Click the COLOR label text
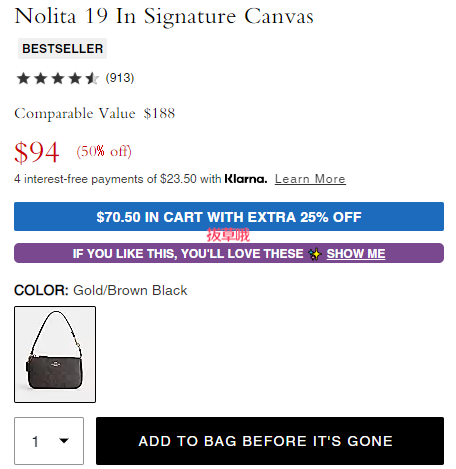Image resolution: width=456 pixels, height=469 pixels. 41,290
